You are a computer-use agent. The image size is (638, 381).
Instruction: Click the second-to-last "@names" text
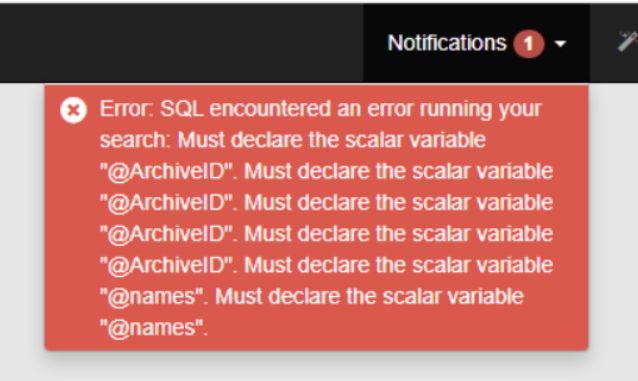(x=154, y=296)
